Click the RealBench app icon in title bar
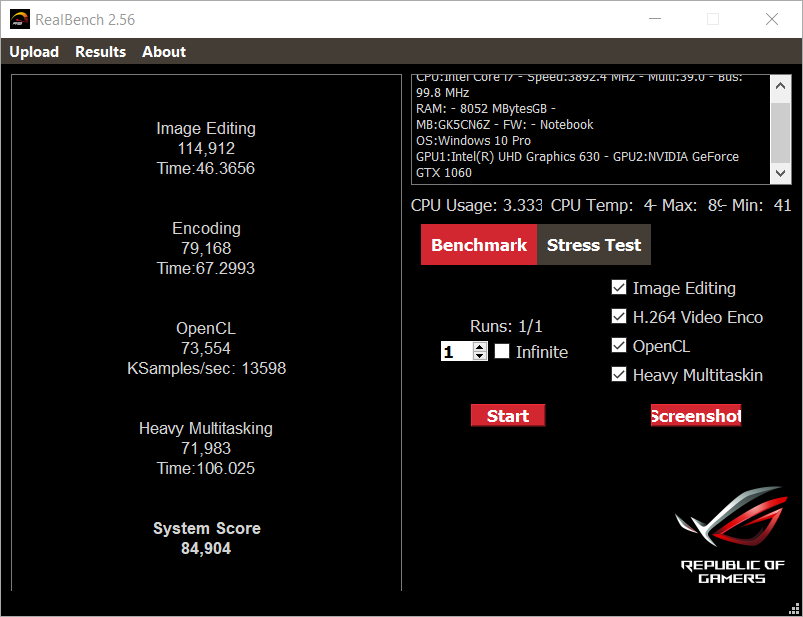Image resolution: width=803 pixels, height=617 pixels. pyautogui.click(x=20, y=19)
